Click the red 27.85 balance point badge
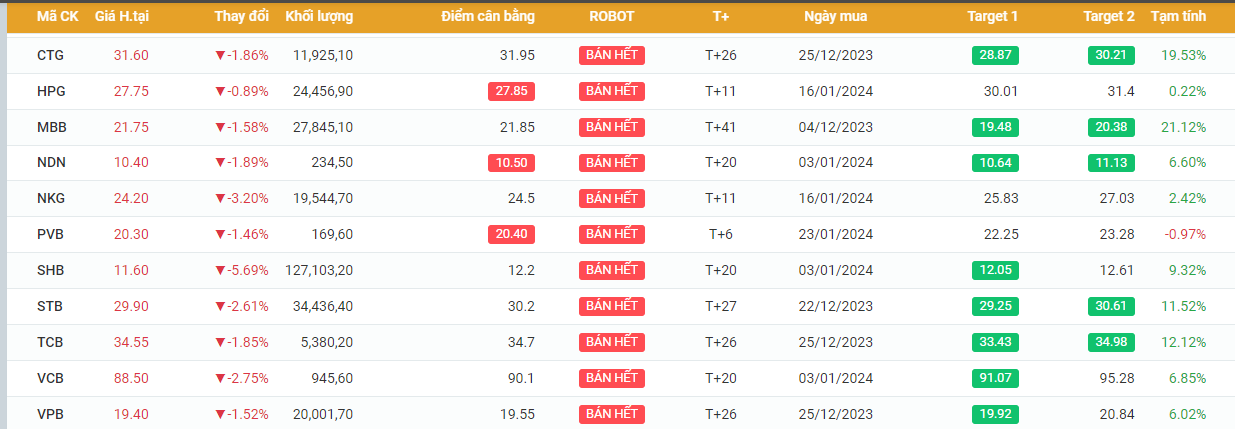 511,91
